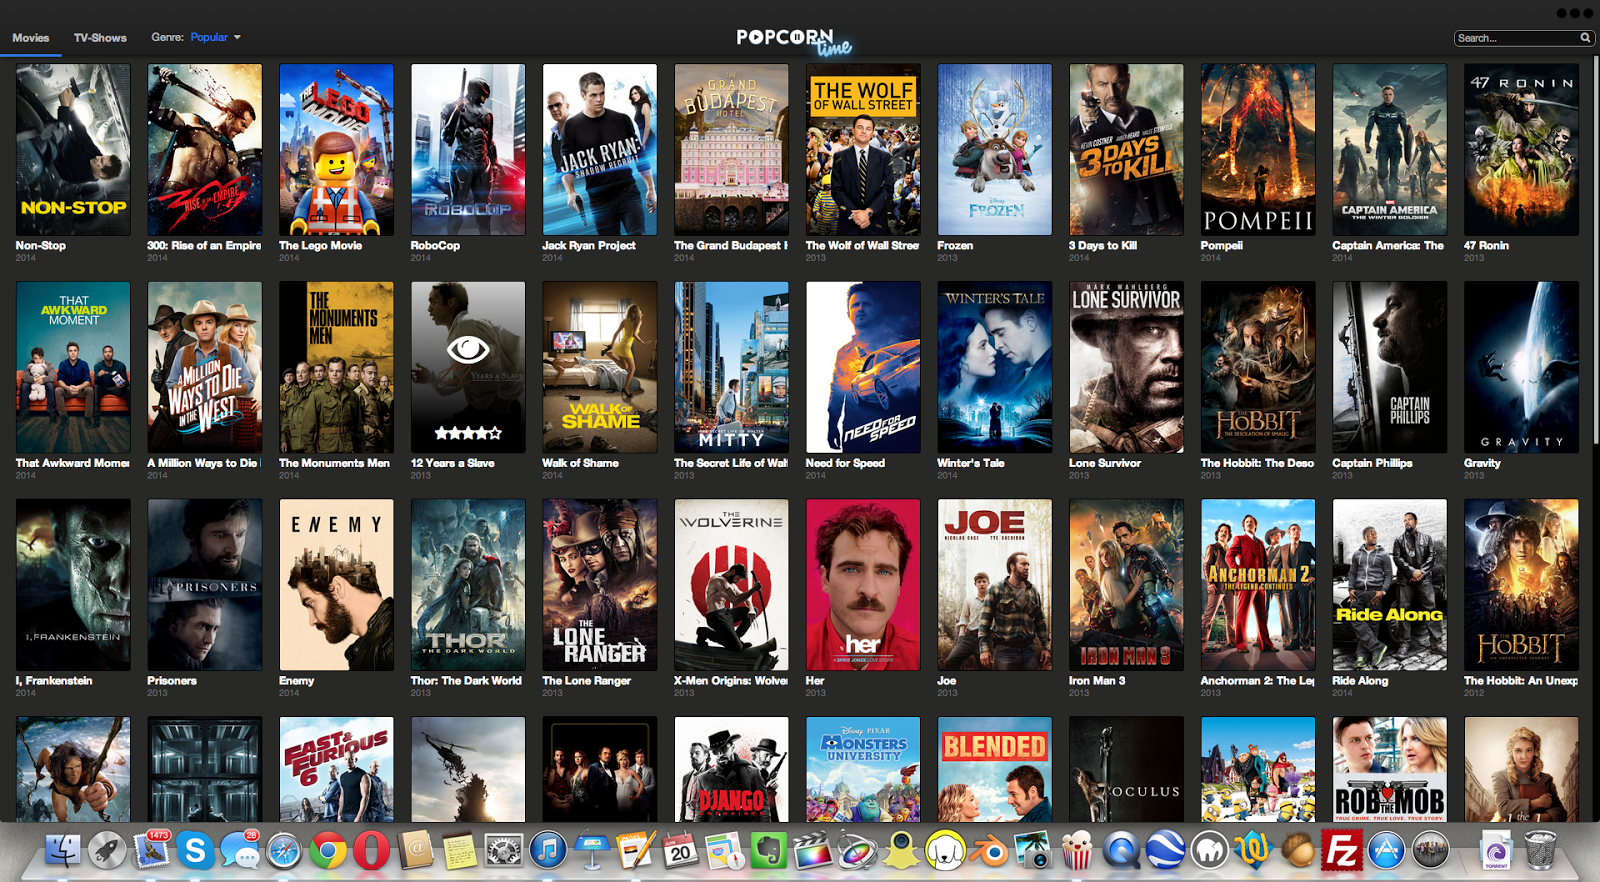Open the Trash in the dock
1600x882 pixels.
[1540, 851]
